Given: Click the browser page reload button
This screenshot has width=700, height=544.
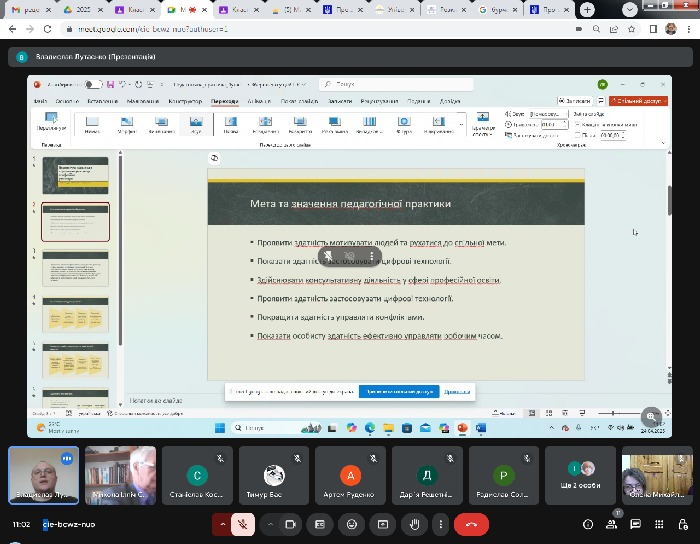Looking at the screenshot, I should tap(49, 29).
